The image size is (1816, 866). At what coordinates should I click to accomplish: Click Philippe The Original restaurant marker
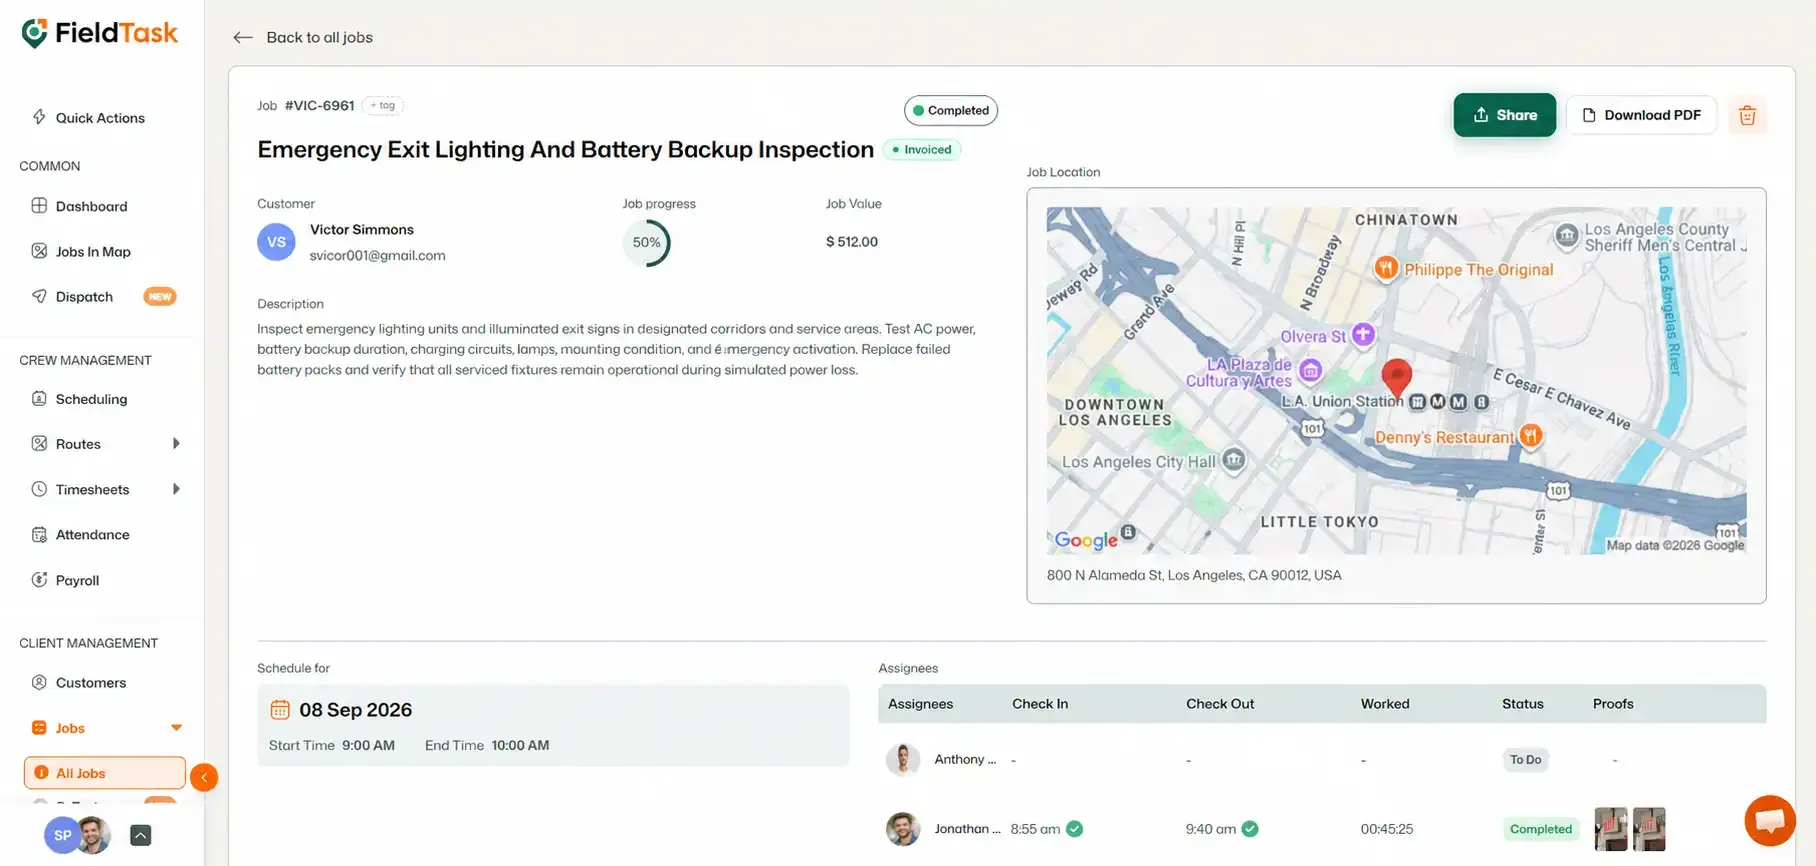click(1386, 267)
